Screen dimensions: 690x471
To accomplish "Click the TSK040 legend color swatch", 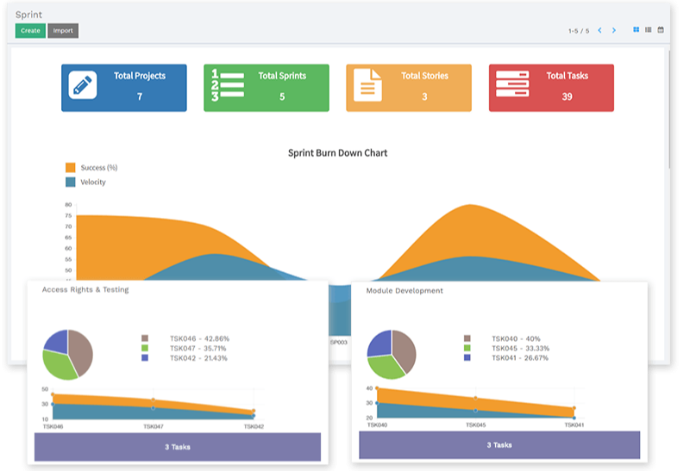I will (468, 338).
